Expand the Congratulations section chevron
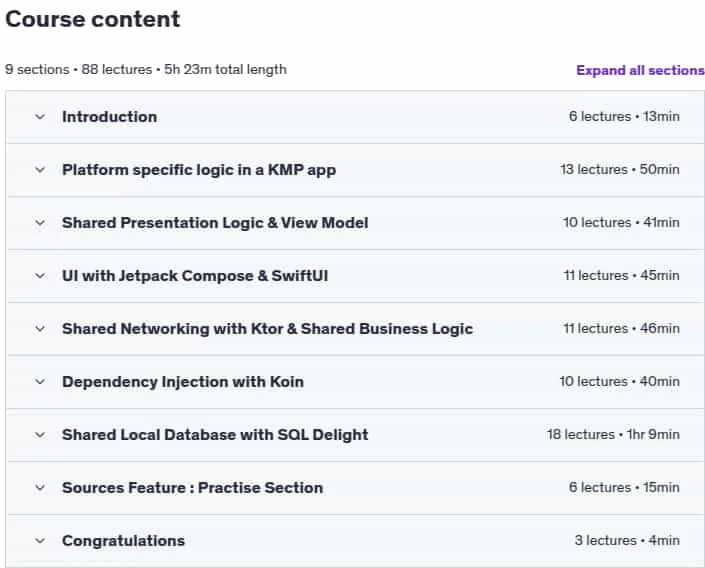The width and height of the screenshot is (705, 568). 40,541
